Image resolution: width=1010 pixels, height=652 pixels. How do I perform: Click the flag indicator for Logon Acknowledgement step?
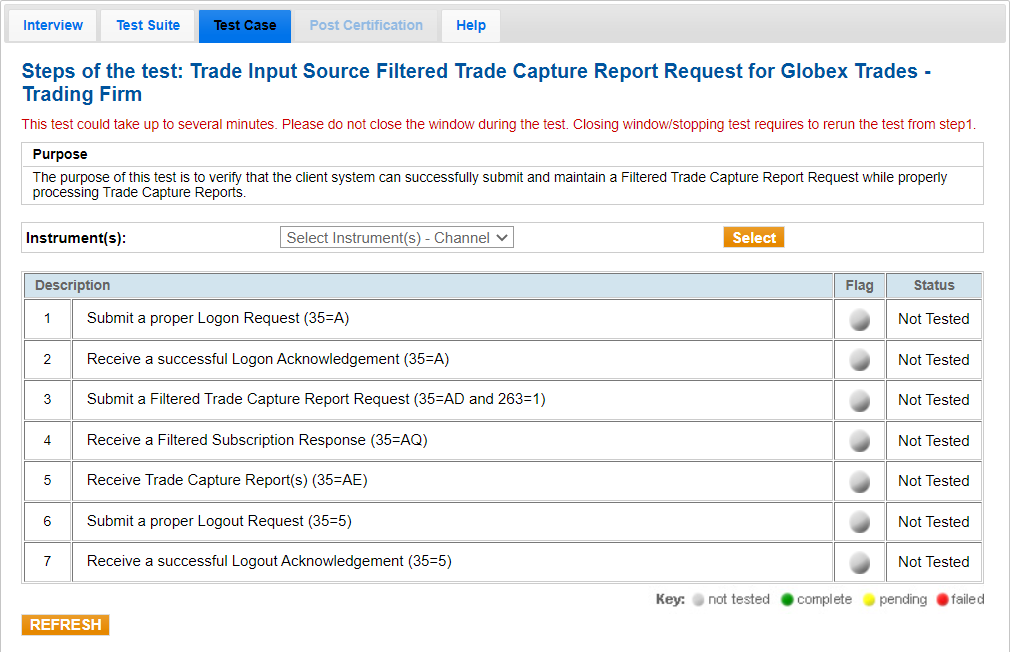(x=859, y=359)
